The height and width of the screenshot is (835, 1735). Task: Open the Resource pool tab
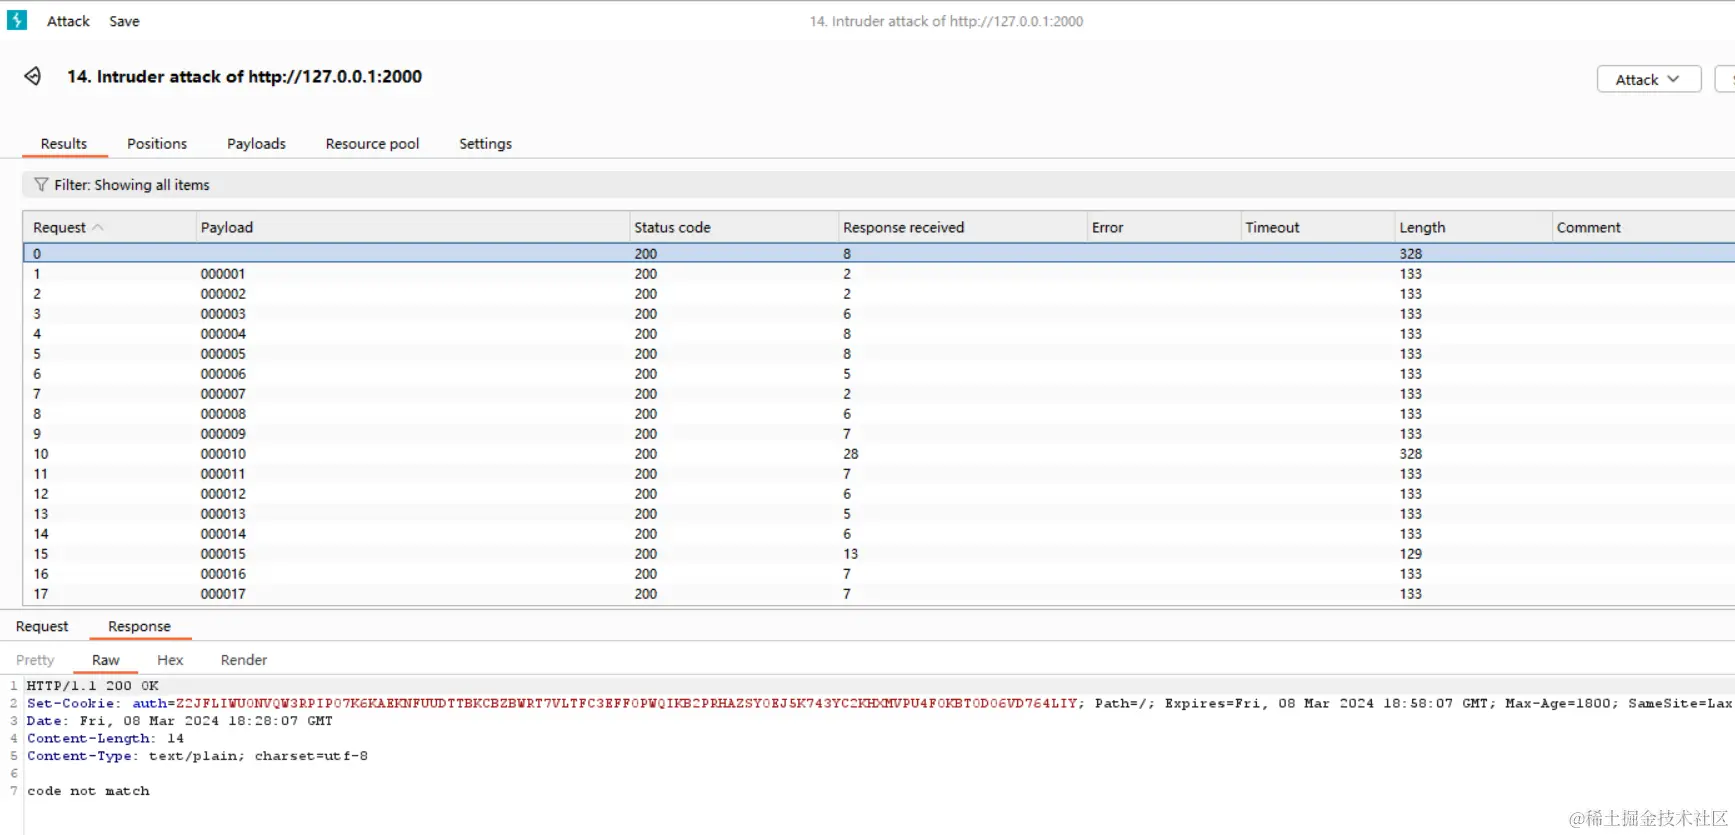(x=372, y=144)
